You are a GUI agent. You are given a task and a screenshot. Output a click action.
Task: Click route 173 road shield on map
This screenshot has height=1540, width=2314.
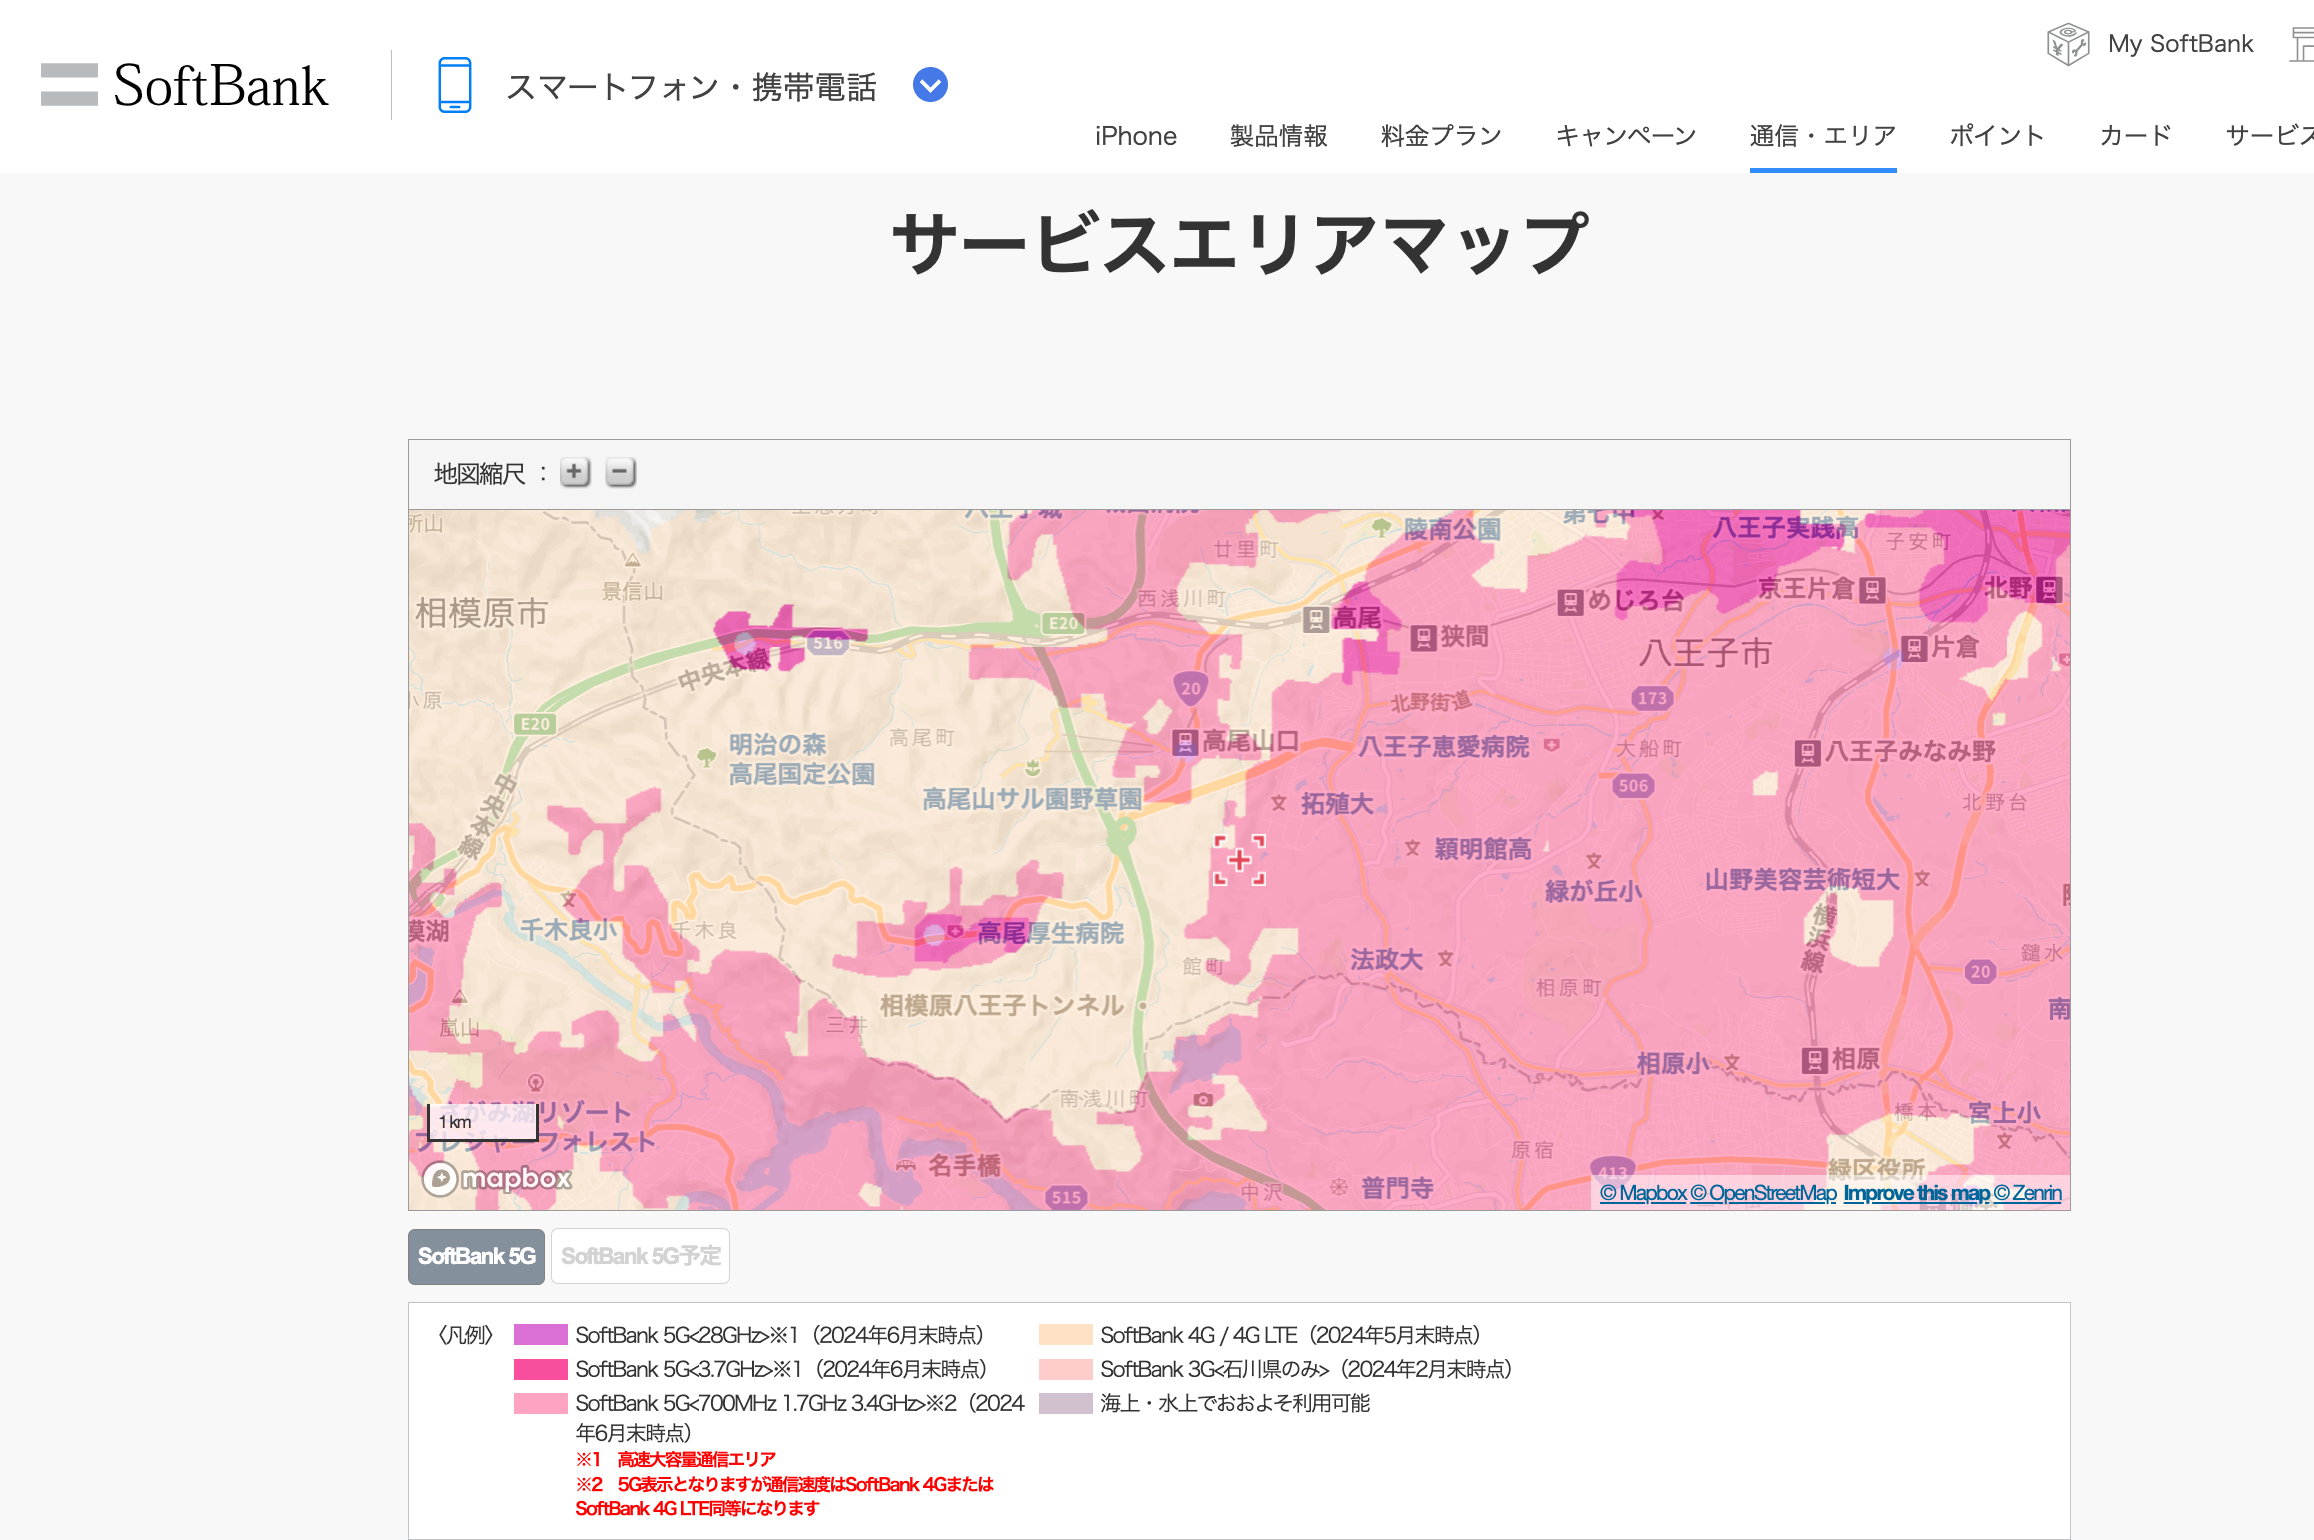click(x=1652, y=698)
